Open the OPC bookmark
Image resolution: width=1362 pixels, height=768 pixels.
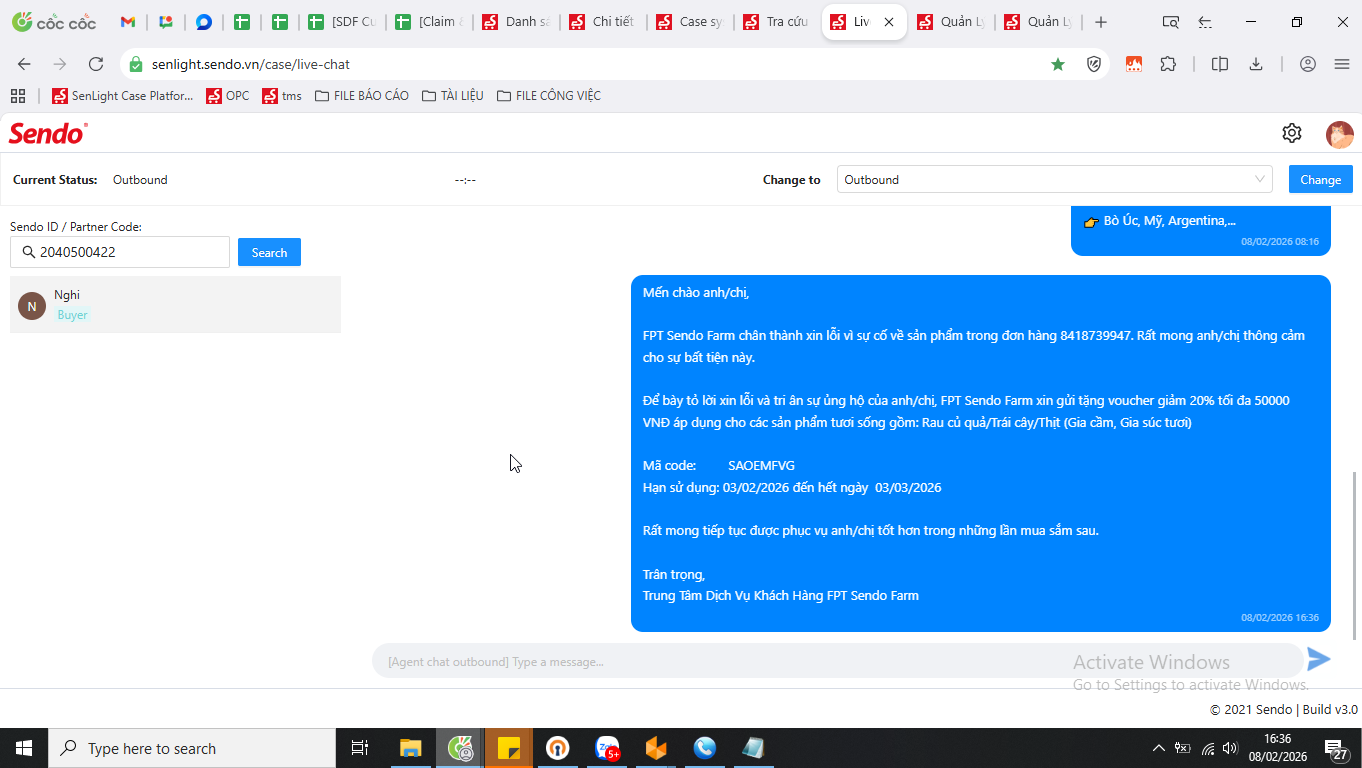(x=228, y=96)
